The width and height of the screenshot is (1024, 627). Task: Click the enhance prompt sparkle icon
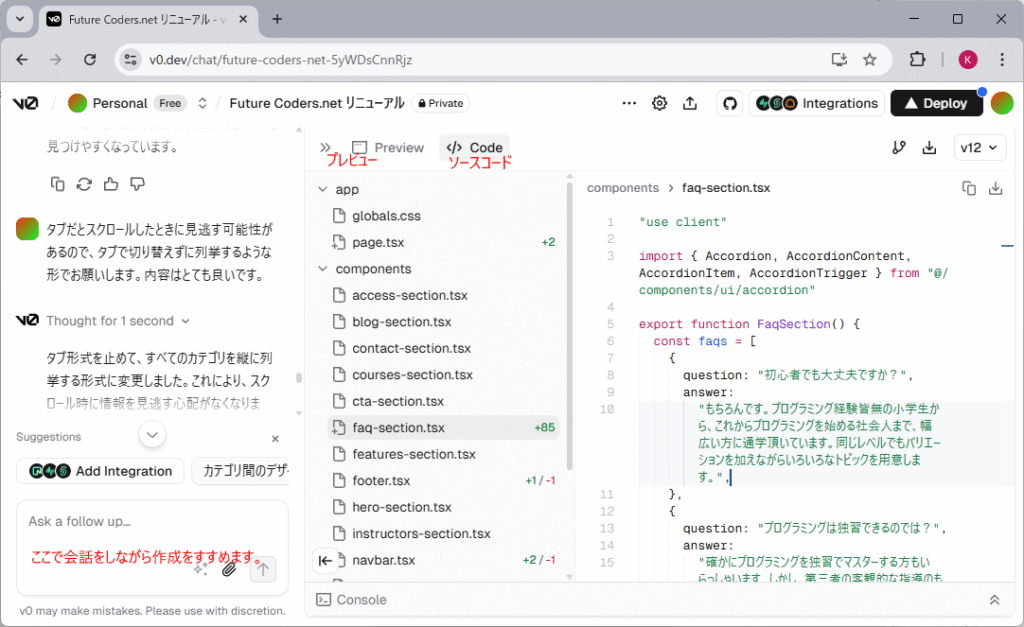(x=201, y=569)
